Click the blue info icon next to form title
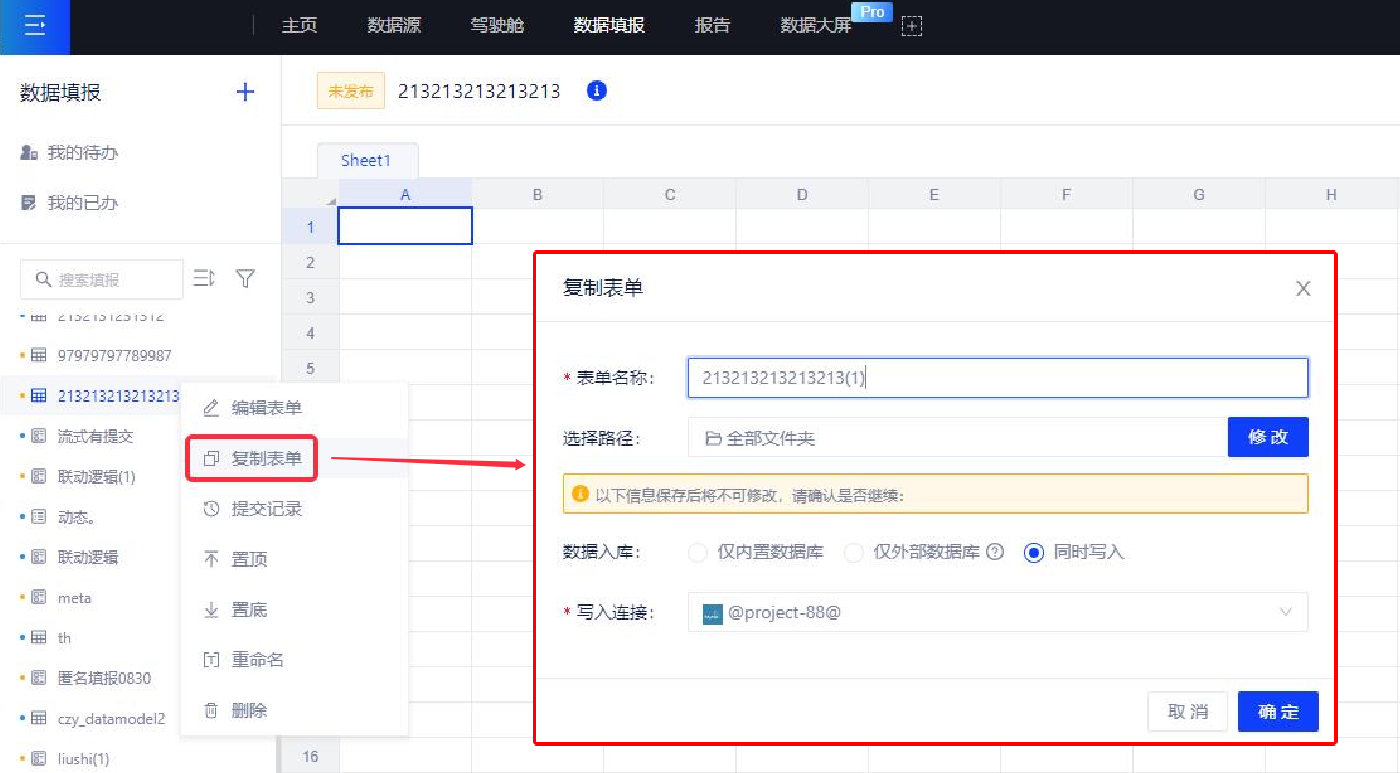Image resolution: width=1400 pixels, height=773 pixels. pos(597,91)
